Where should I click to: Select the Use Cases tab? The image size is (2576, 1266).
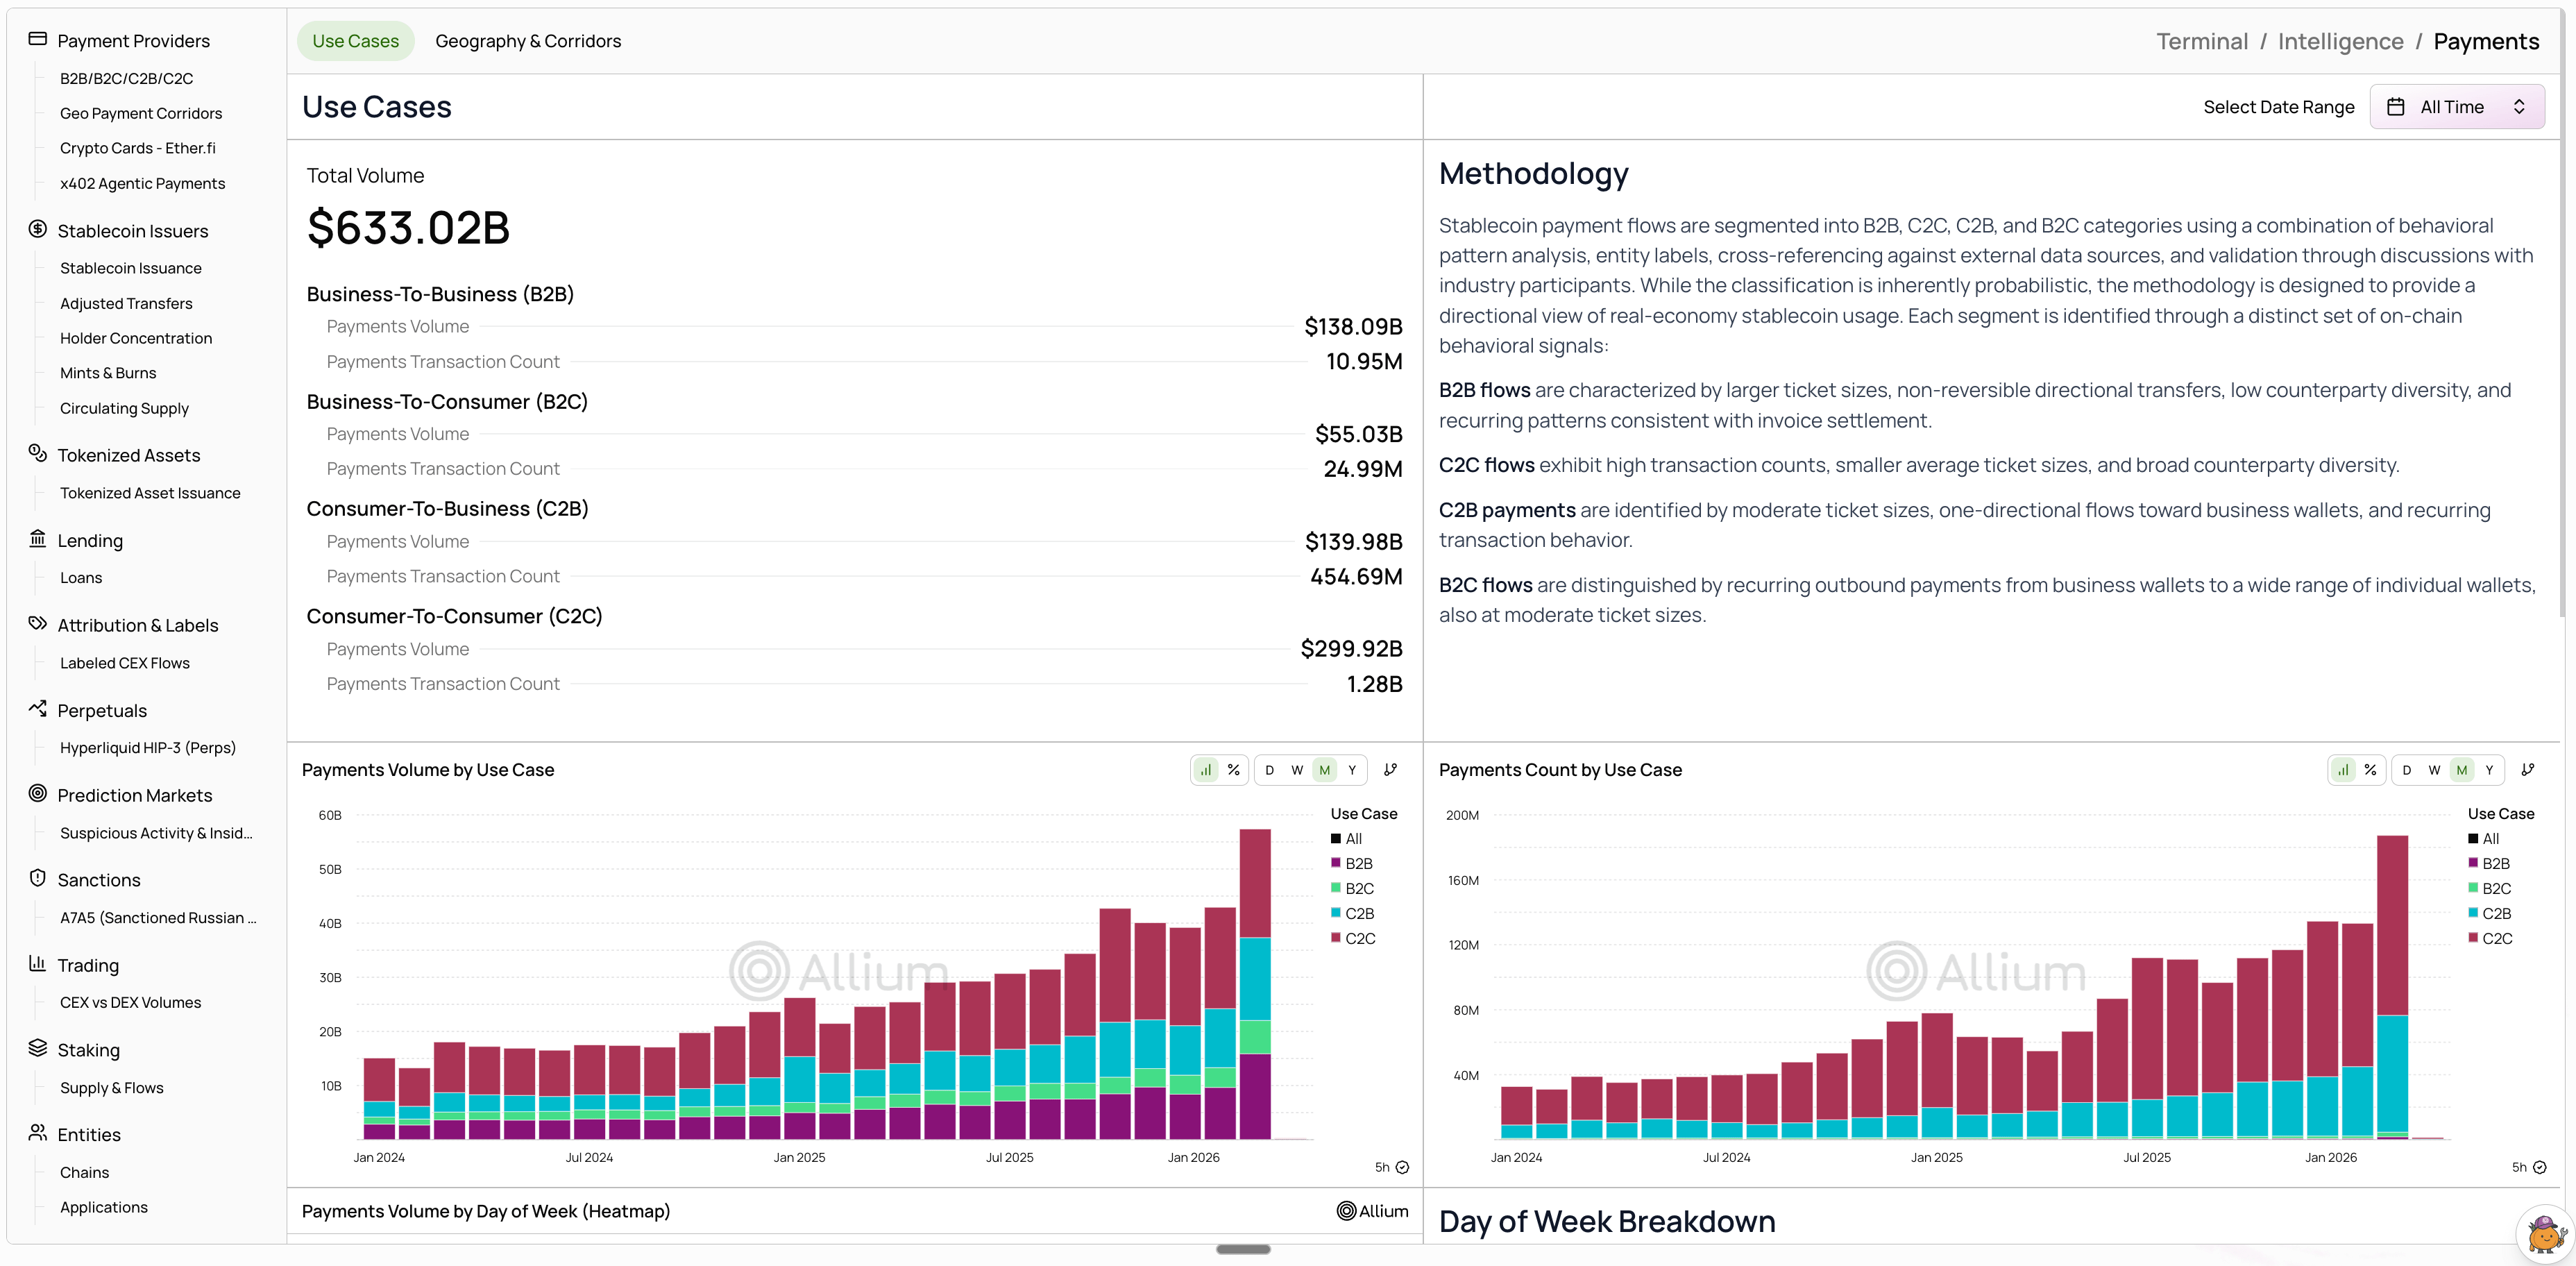coord(355,41)
